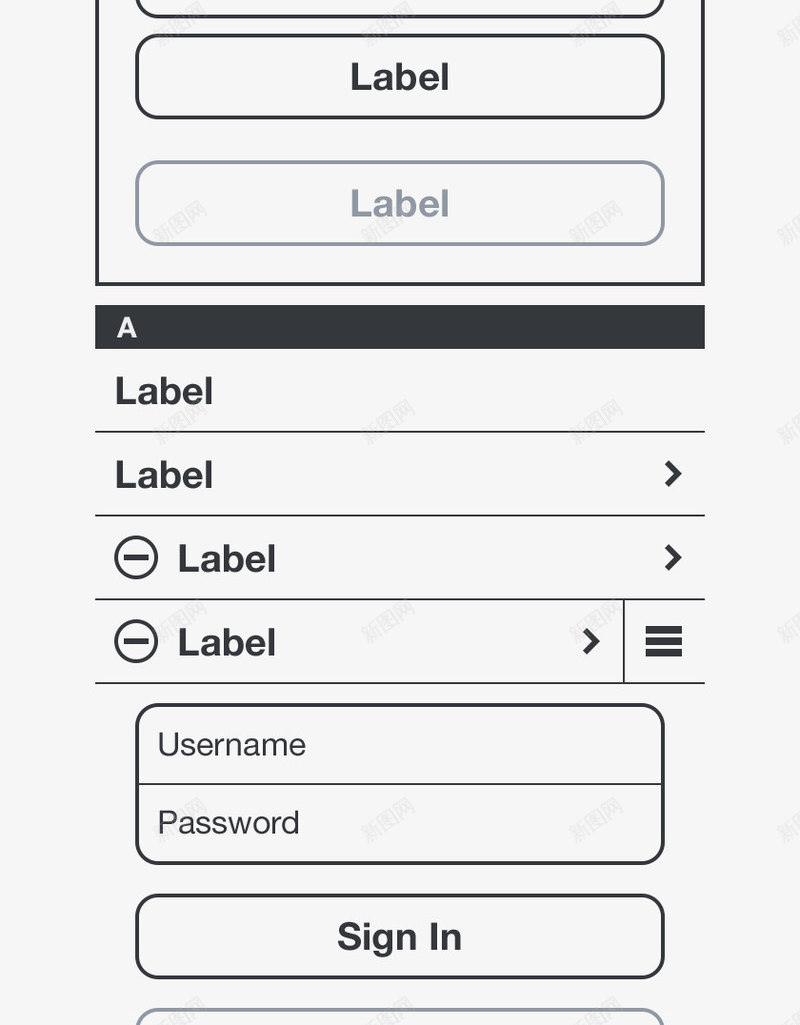Focus the Username input field
This screenshot has width=800, height=1025.
(x=400, y=745)
